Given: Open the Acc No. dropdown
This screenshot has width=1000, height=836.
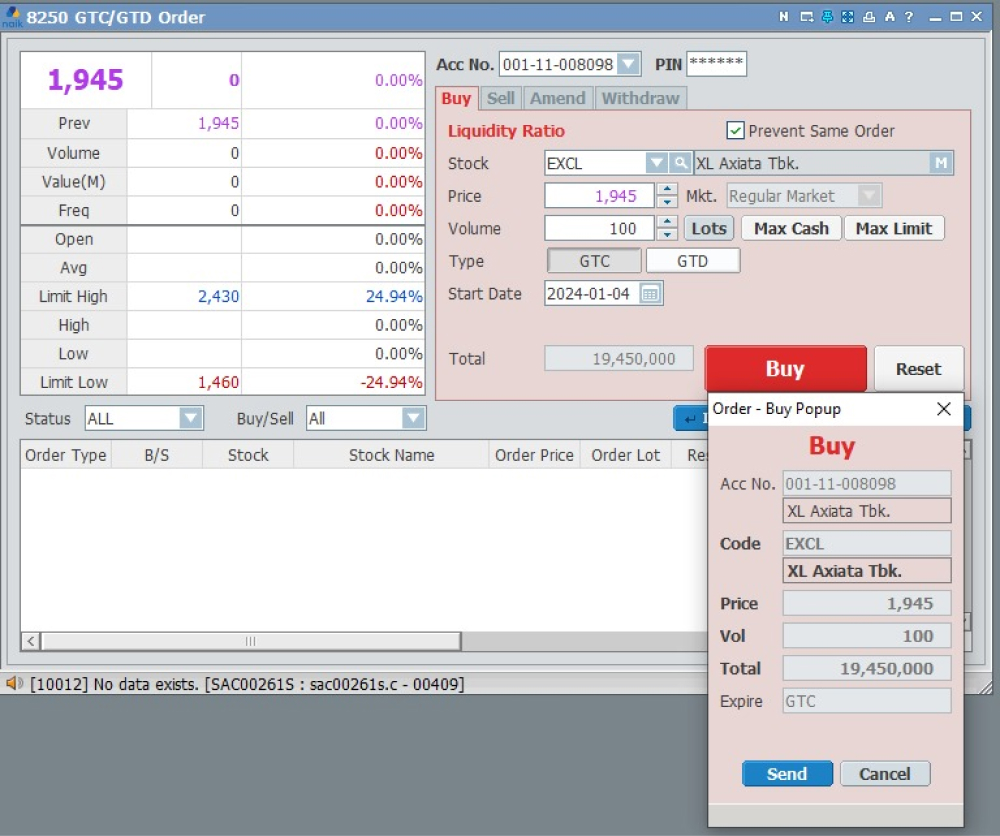Looking at the screenshot, I should pos(628,65).
